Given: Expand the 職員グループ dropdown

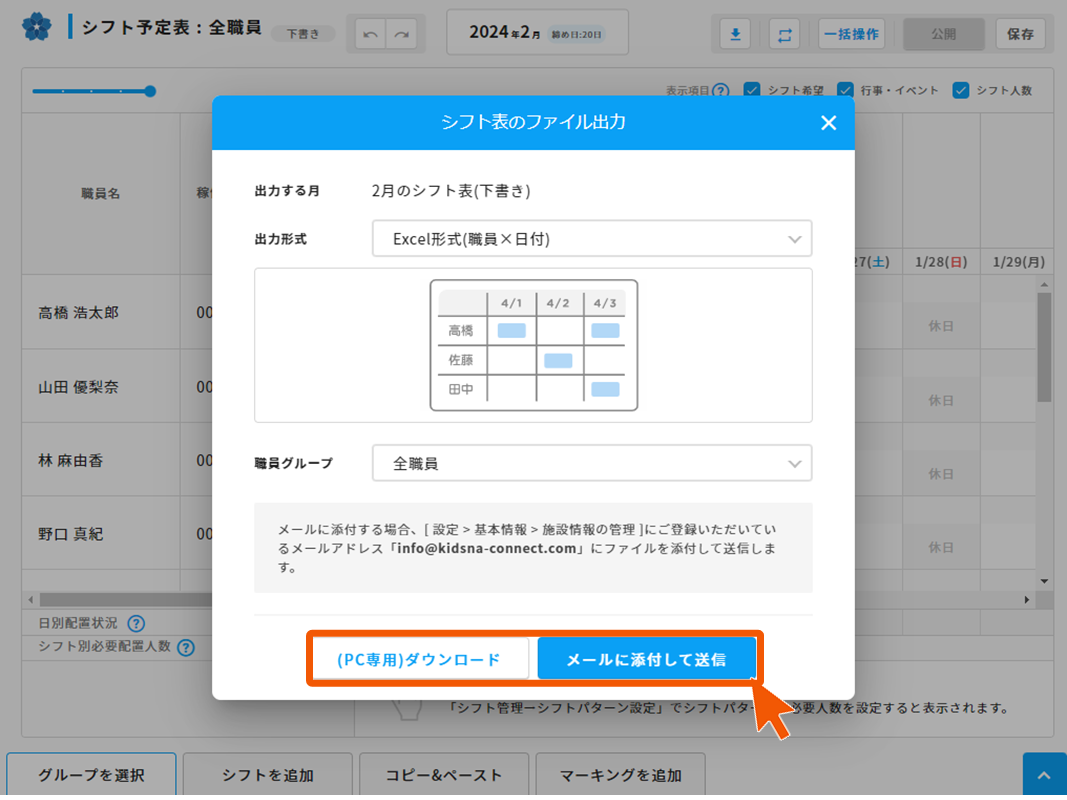Looking at the screenshot, I should coord(591,464).
